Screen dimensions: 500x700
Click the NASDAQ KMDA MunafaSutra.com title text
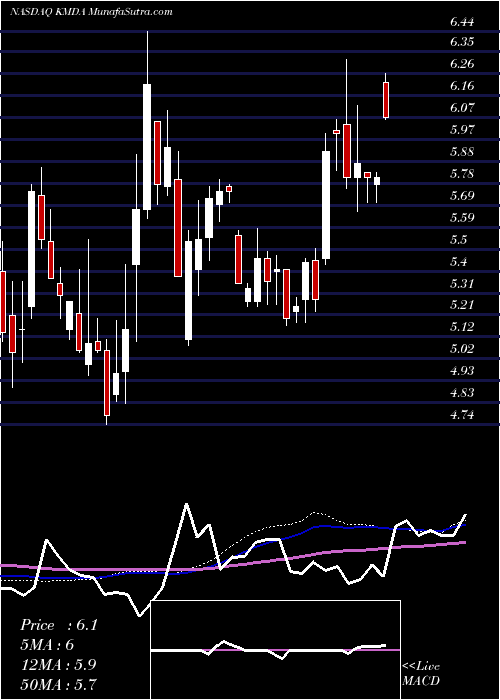[91, 12]
